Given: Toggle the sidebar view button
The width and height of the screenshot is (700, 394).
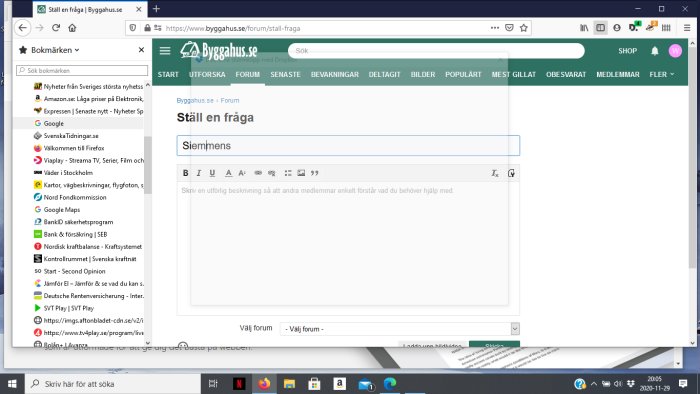Looking at the screenshot, I should point(600,28).
